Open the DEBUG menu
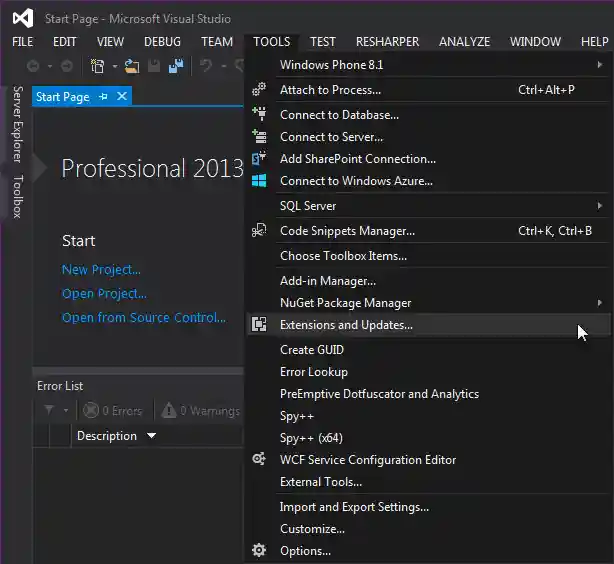 tap(162, 42)
